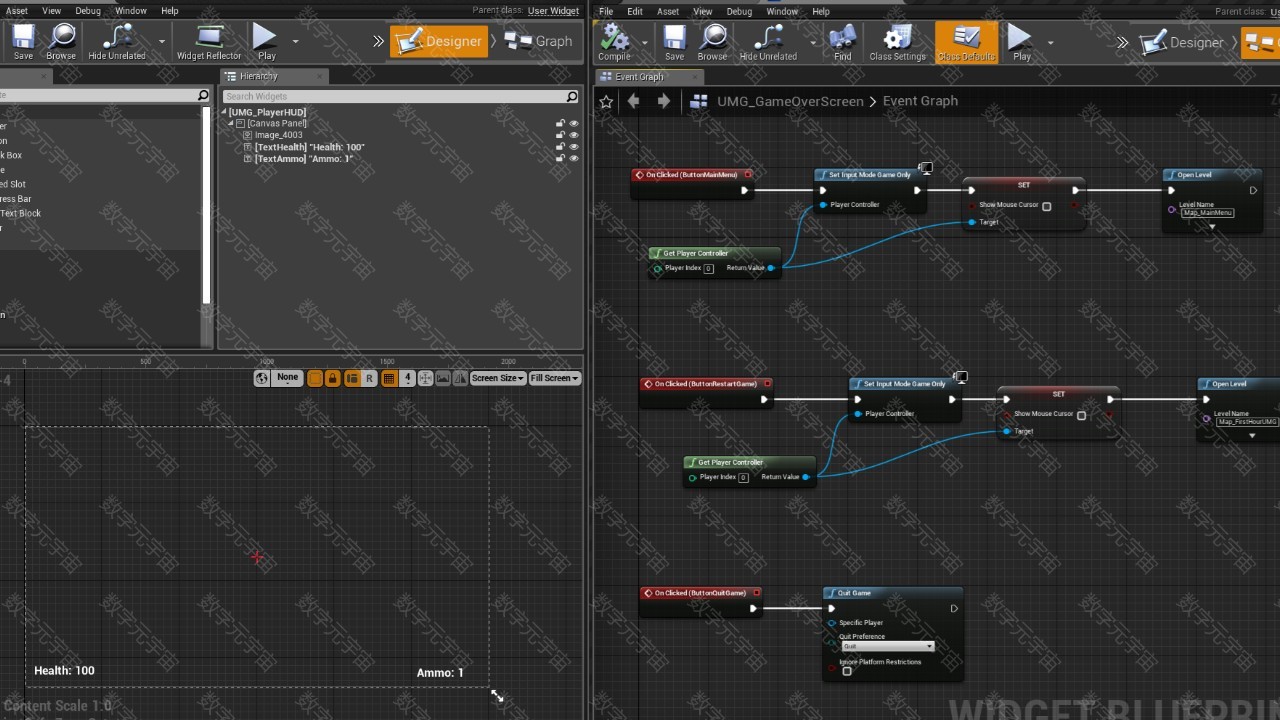Open the Widget Reflector tool
This screenshot has width=1280, height=720.
click(x=209, y=42)
